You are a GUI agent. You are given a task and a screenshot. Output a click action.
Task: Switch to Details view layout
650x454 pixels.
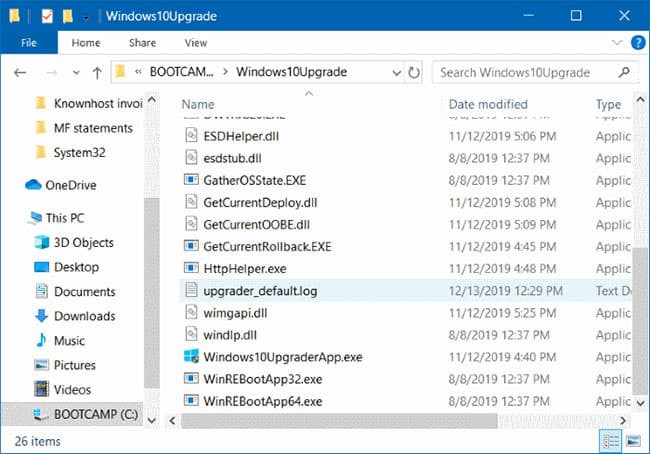[611, 442]
